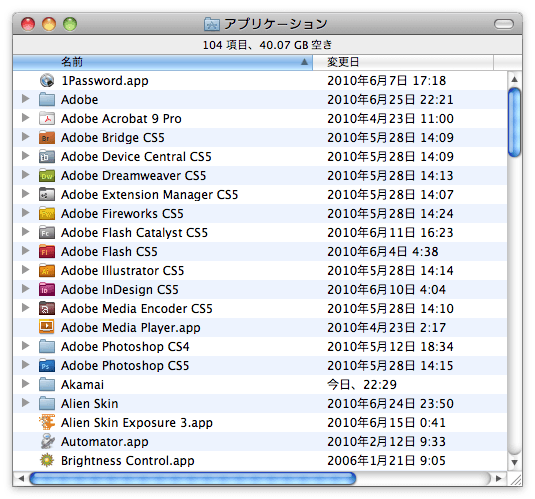Click the Adobe Extension Manager CS5 icon
The height and width of the screenshot is (499, 535).
pos(47,195)
